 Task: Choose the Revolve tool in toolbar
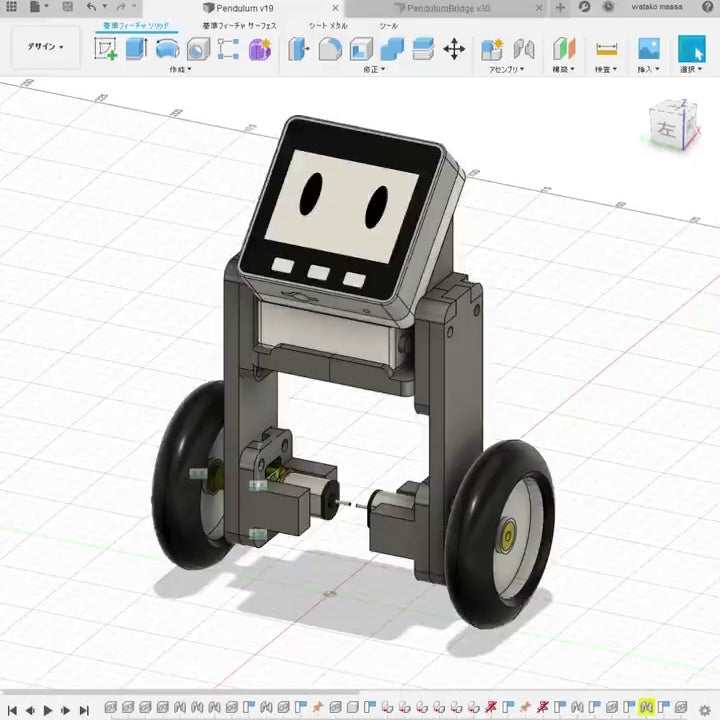167,48
